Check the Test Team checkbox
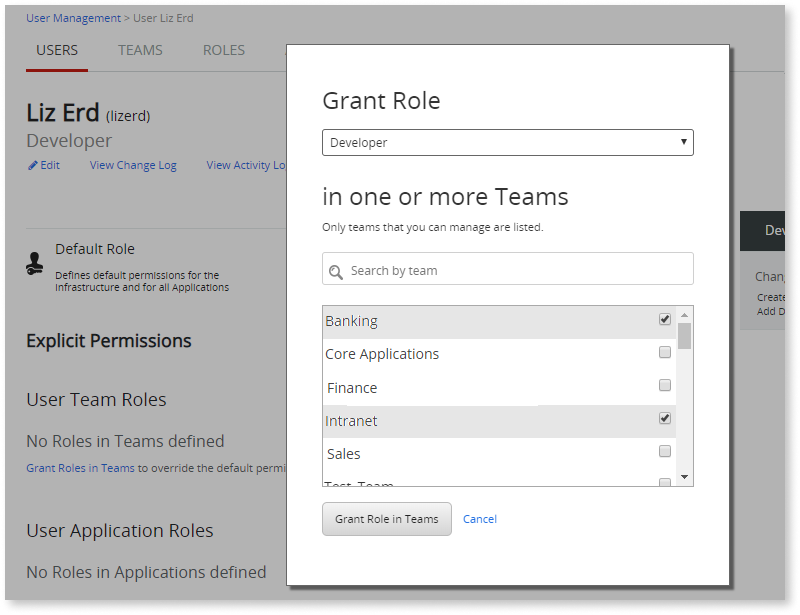This screenshot has height=615, width=800. click(x=664, y=481)
